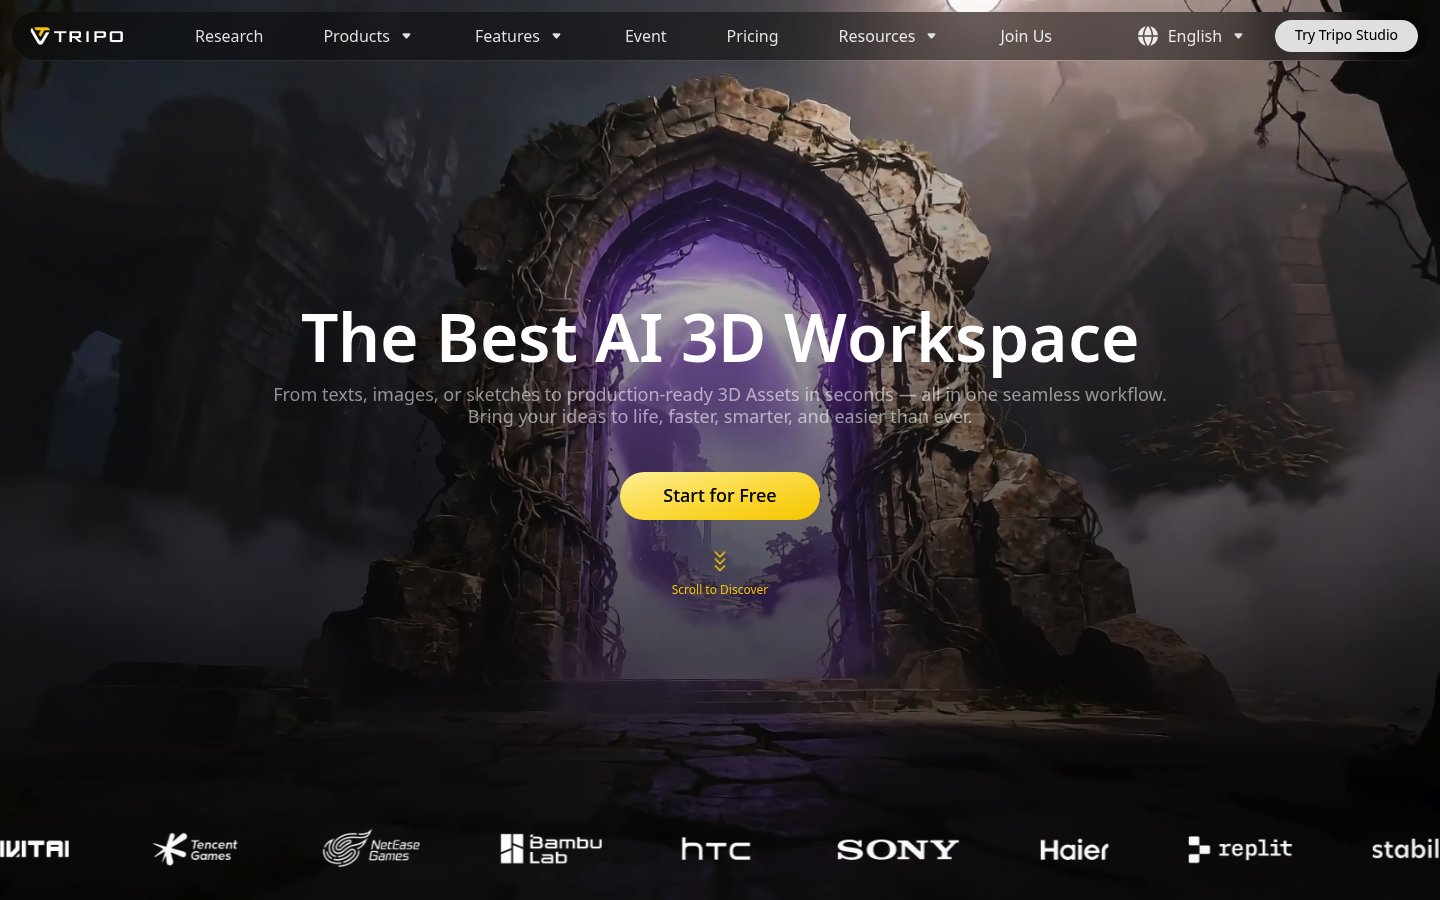The width and height of the screenshot is (1440, 900).
Task: Open the Features menu
Action: pos(507,36)
